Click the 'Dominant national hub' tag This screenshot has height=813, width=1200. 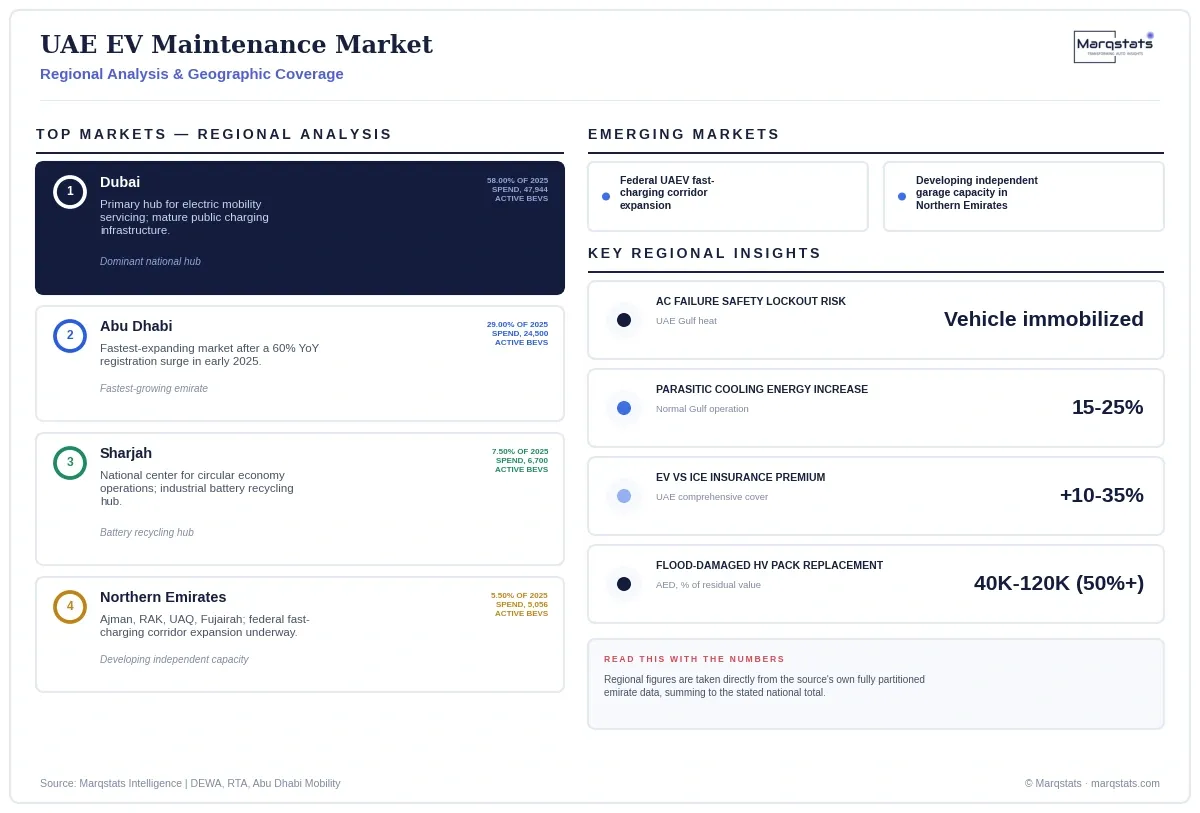150,262
